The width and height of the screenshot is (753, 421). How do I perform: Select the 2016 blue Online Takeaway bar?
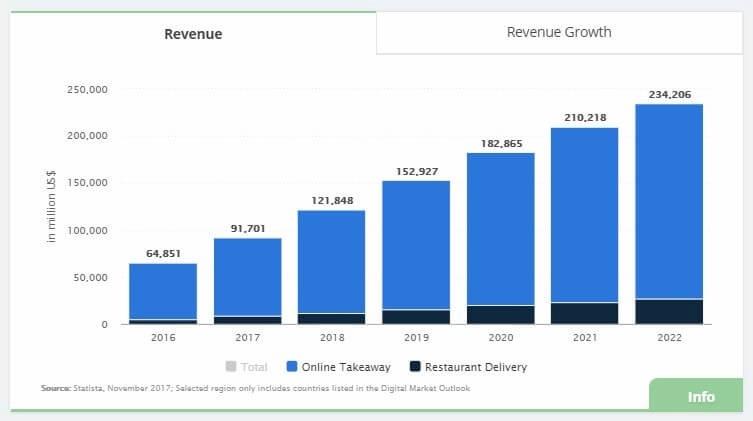(163, 291)
